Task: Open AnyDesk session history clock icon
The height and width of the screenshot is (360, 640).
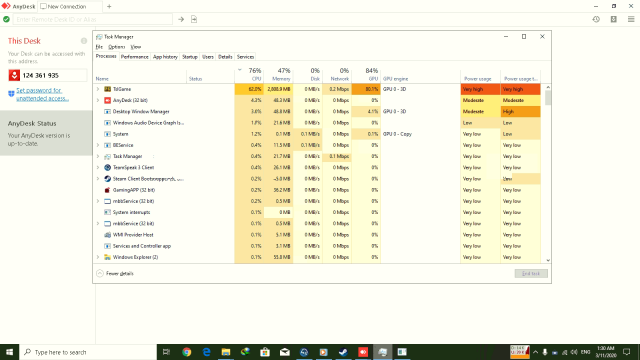Action: click(596, 19)
